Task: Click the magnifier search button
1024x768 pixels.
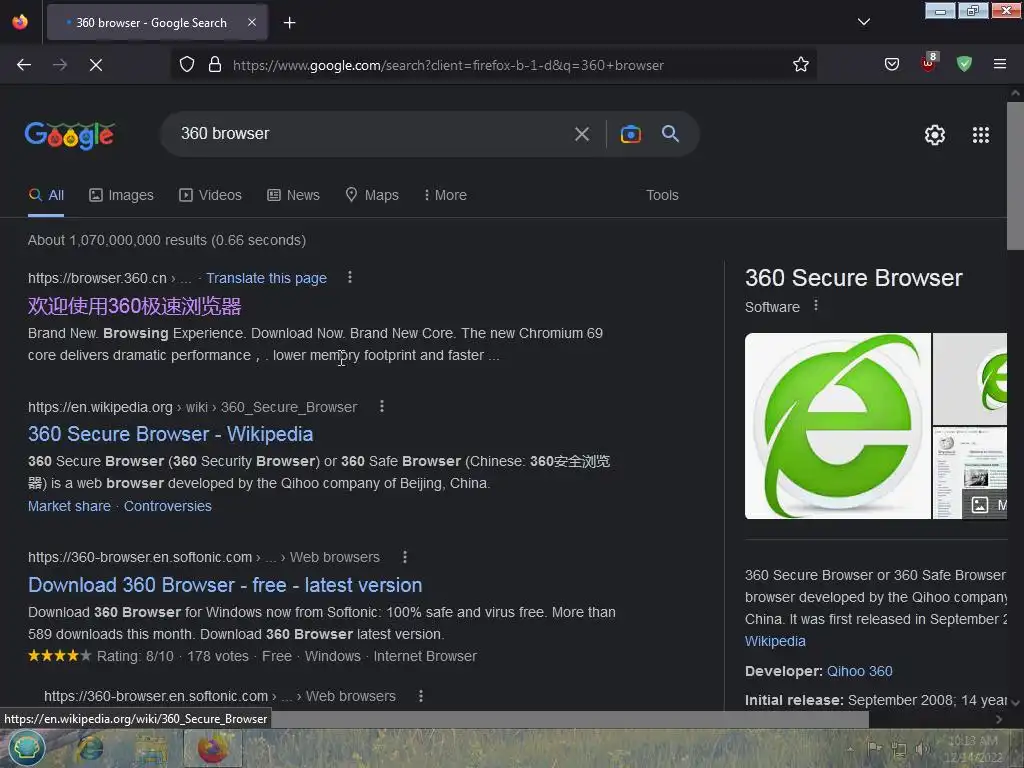Action: (670, 133)
